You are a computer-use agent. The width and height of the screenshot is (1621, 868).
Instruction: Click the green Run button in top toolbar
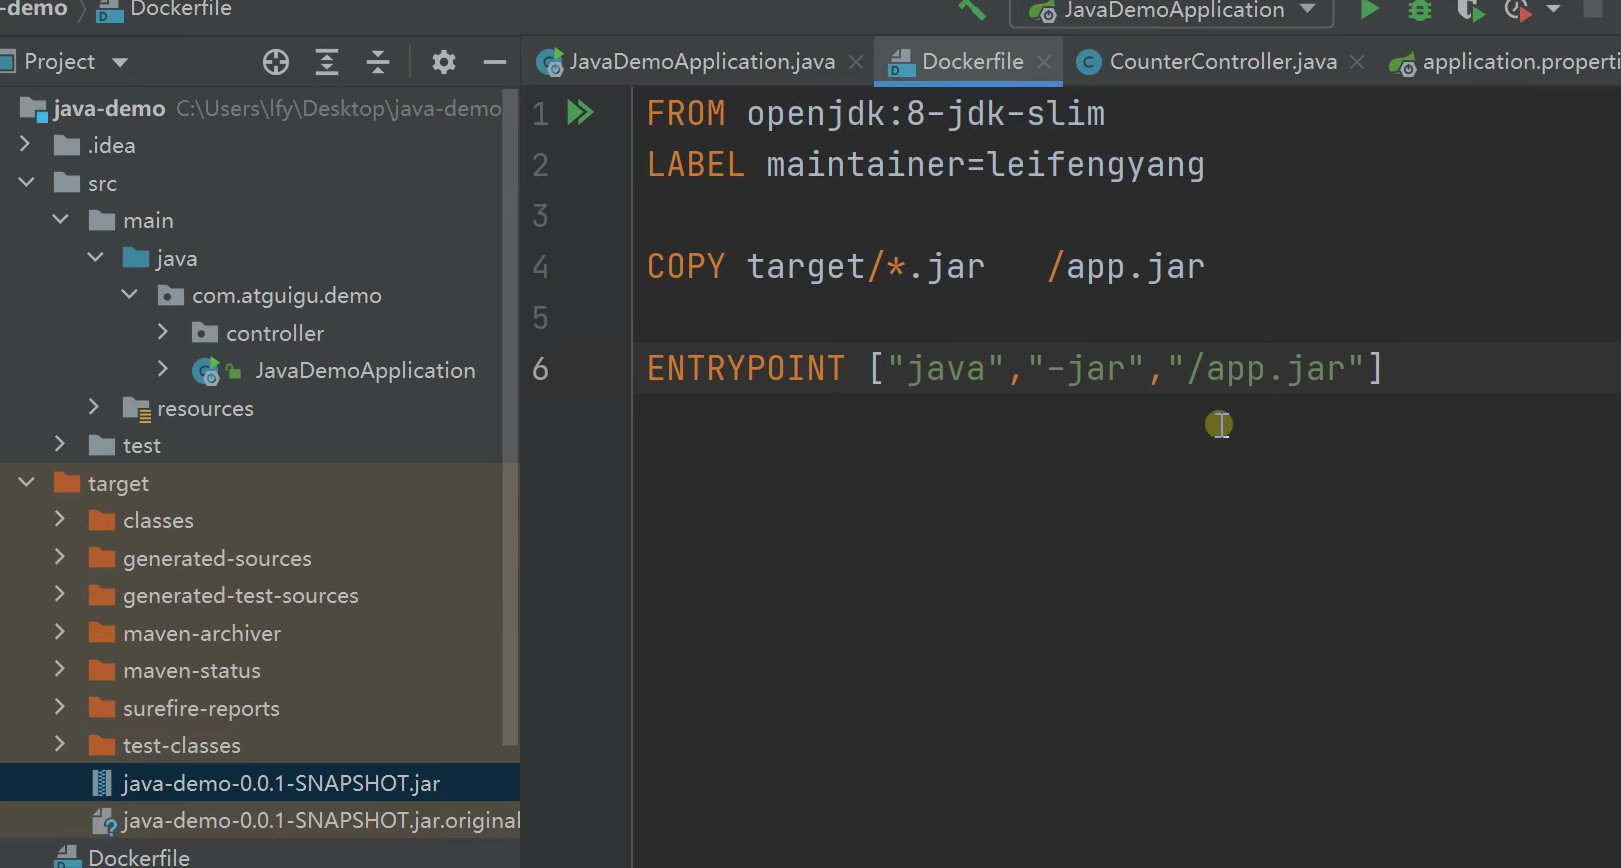pyautogui.click(x=1370, y=10)
